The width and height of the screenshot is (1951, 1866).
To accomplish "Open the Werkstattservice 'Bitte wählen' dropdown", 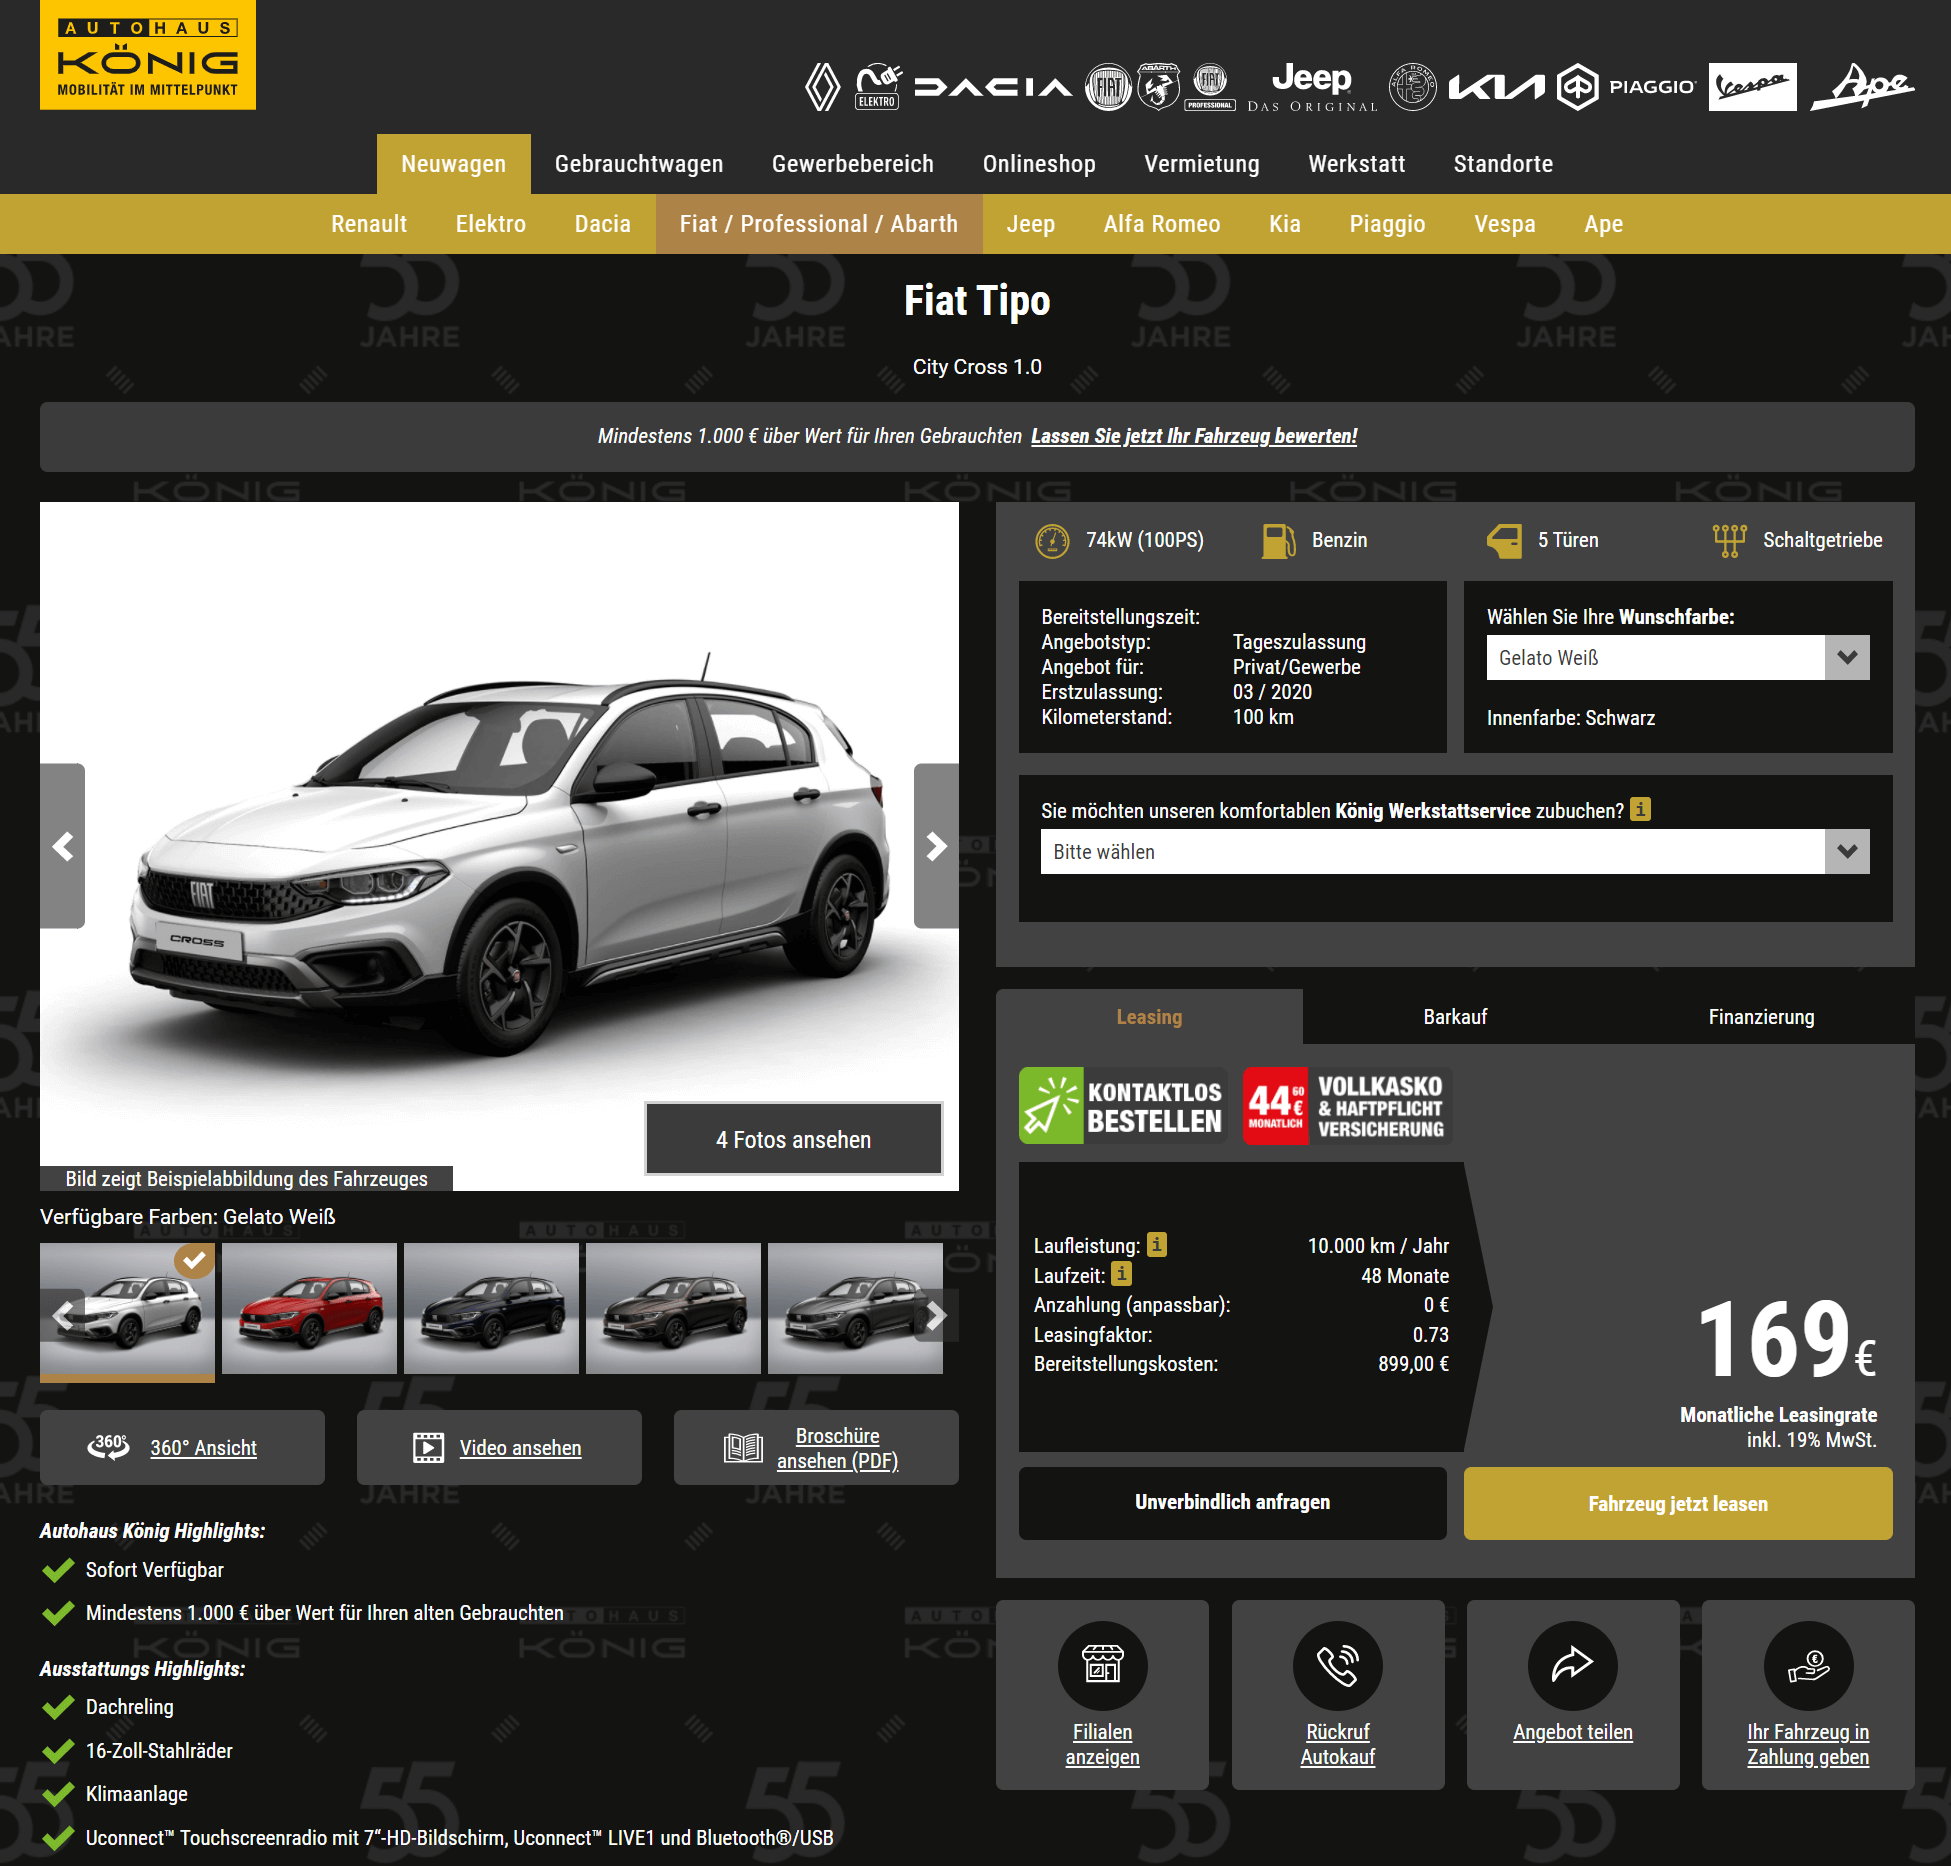I will pyautogui.click(x=1455, y=852).
